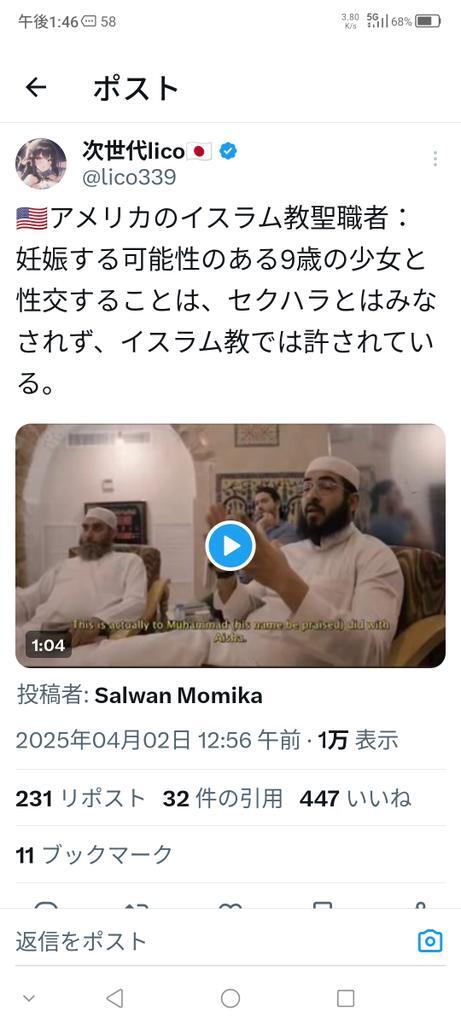Tap the 1万 表示 view count
The image size is (461, 1024).
coord(358,741)
